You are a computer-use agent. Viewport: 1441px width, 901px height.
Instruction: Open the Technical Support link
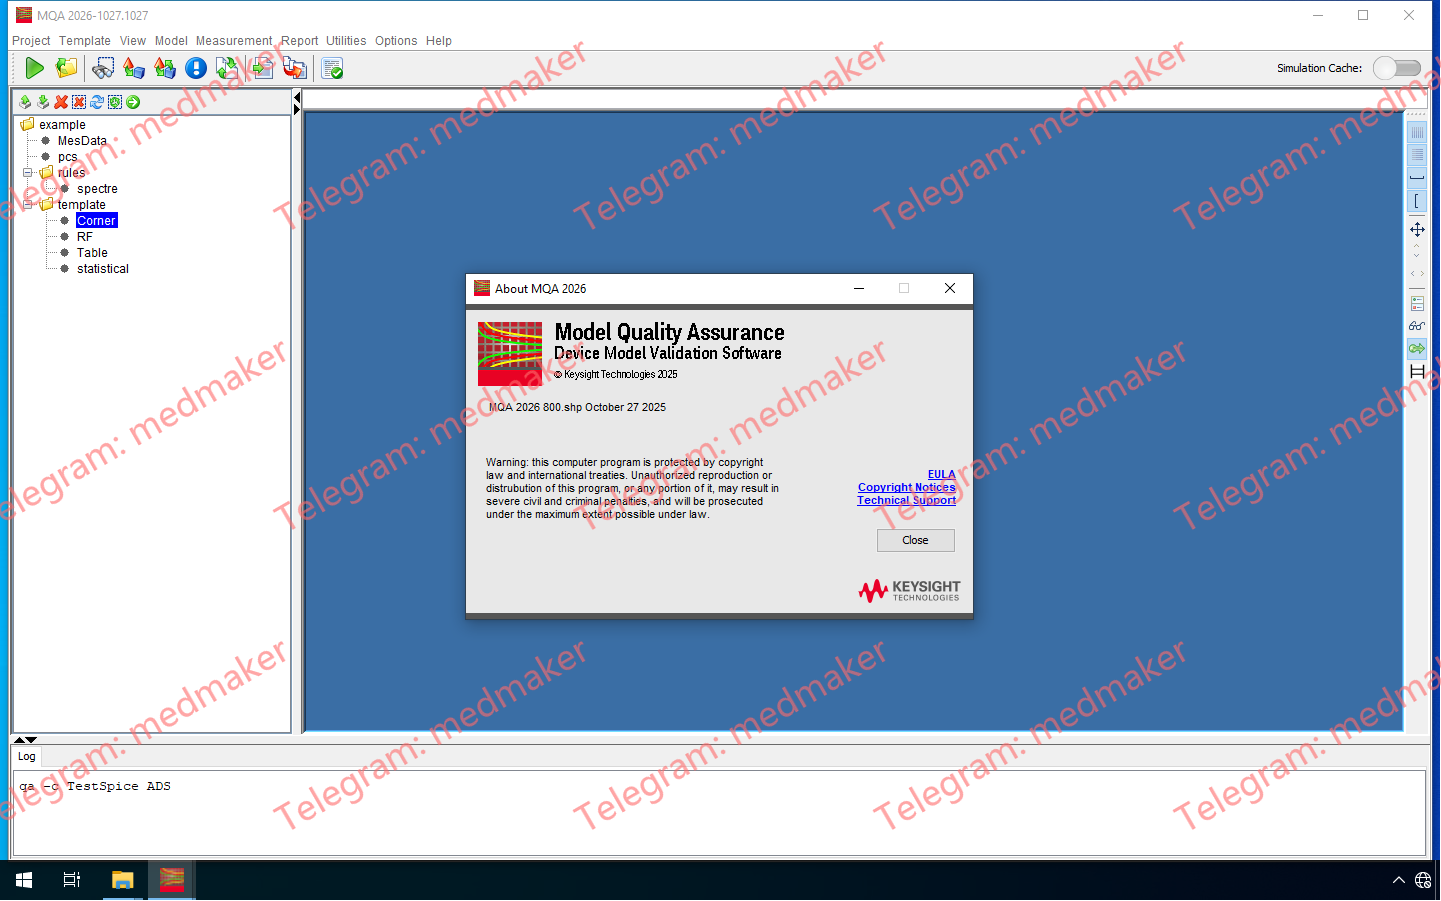[906, 500]
